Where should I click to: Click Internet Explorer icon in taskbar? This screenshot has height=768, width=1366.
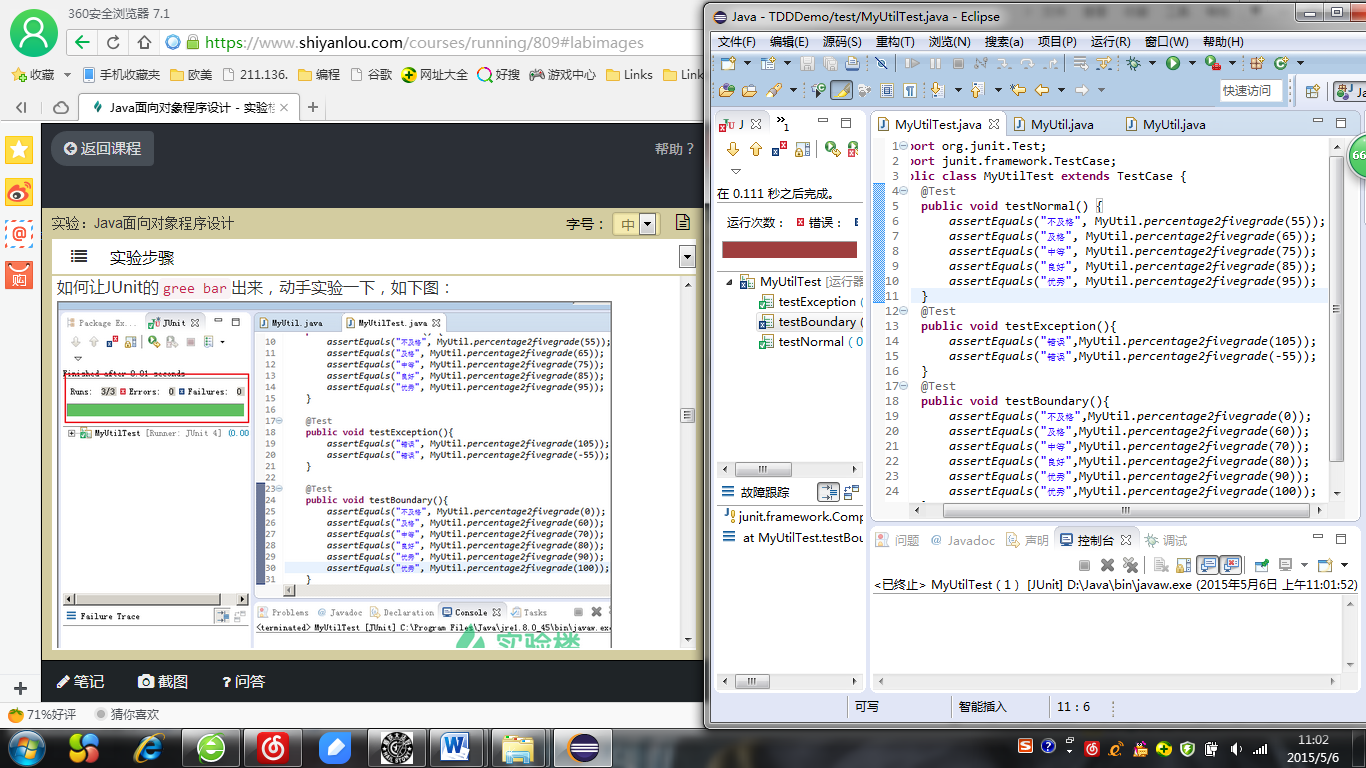point(150,747)
